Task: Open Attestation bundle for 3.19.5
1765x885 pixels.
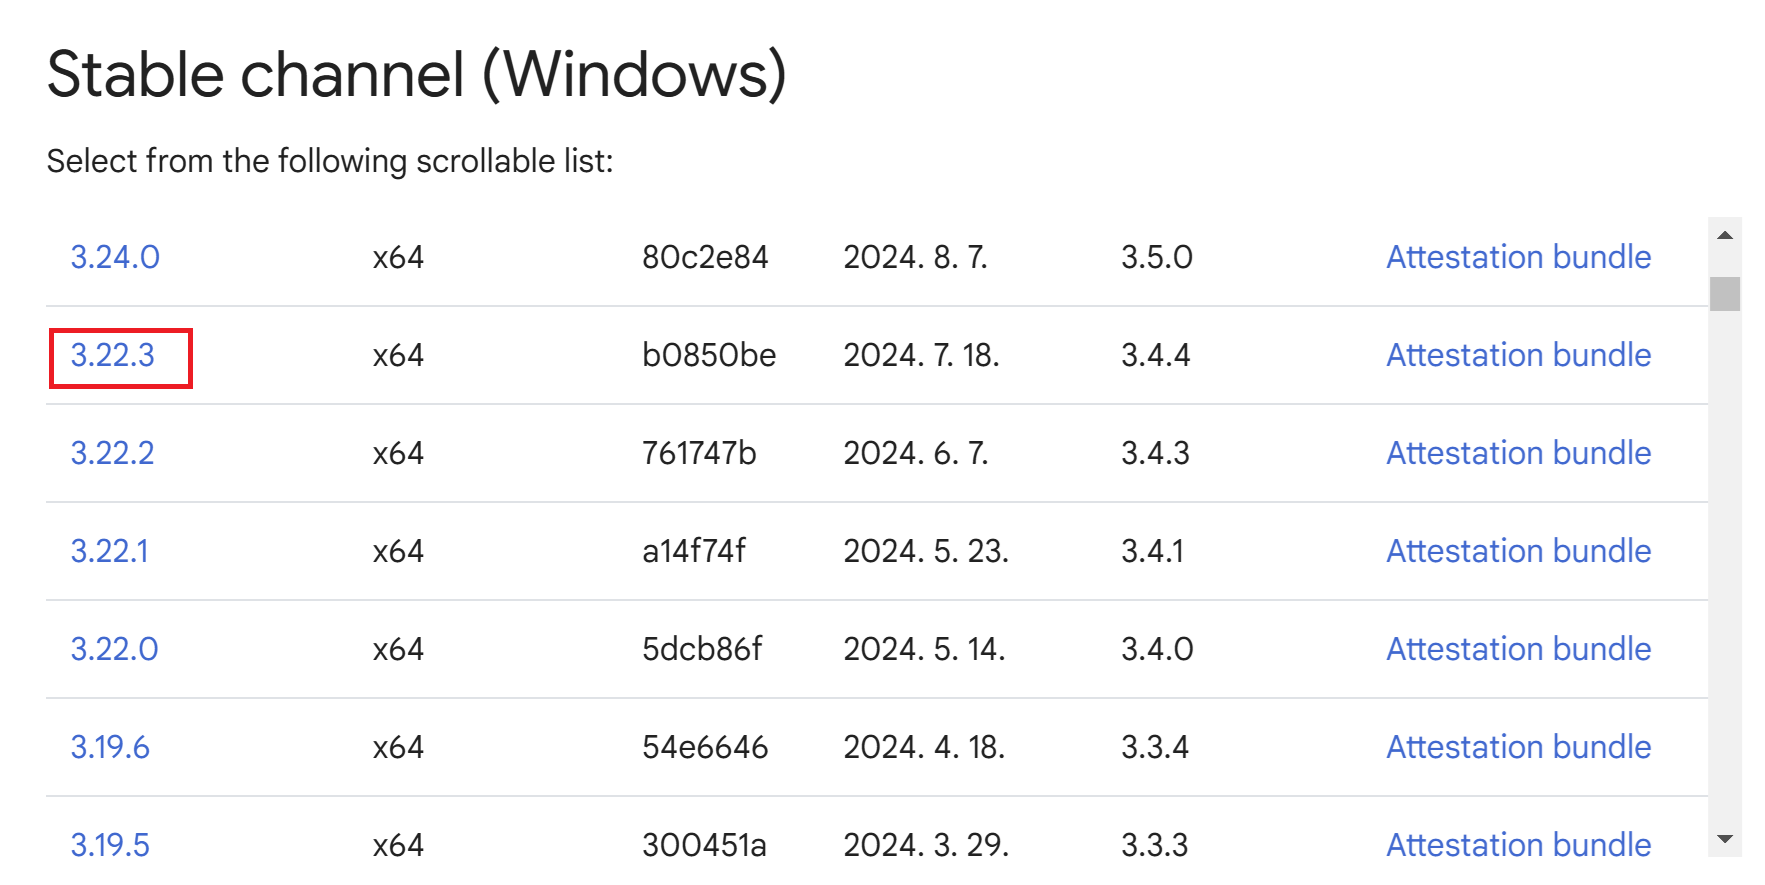Action: tap(1518, 845)
